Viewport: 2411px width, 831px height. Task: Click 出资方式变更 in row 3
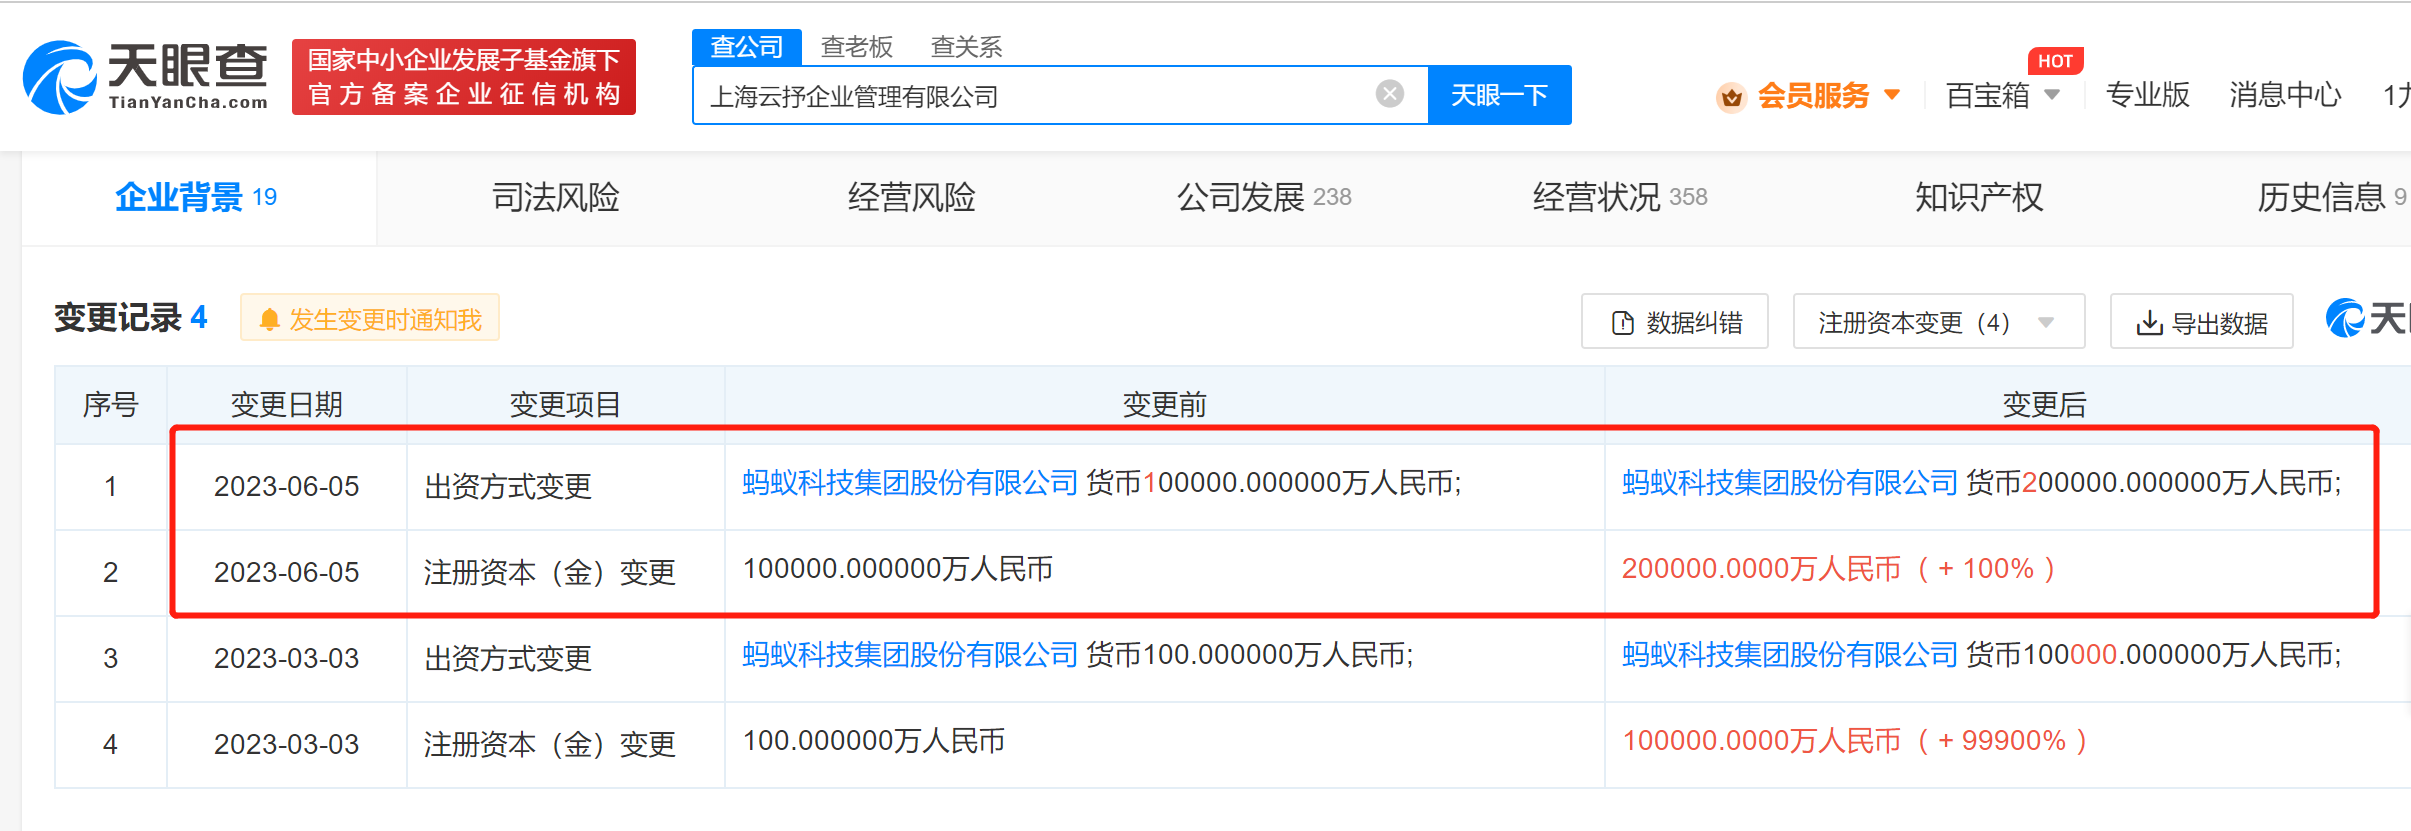point(508,658)
